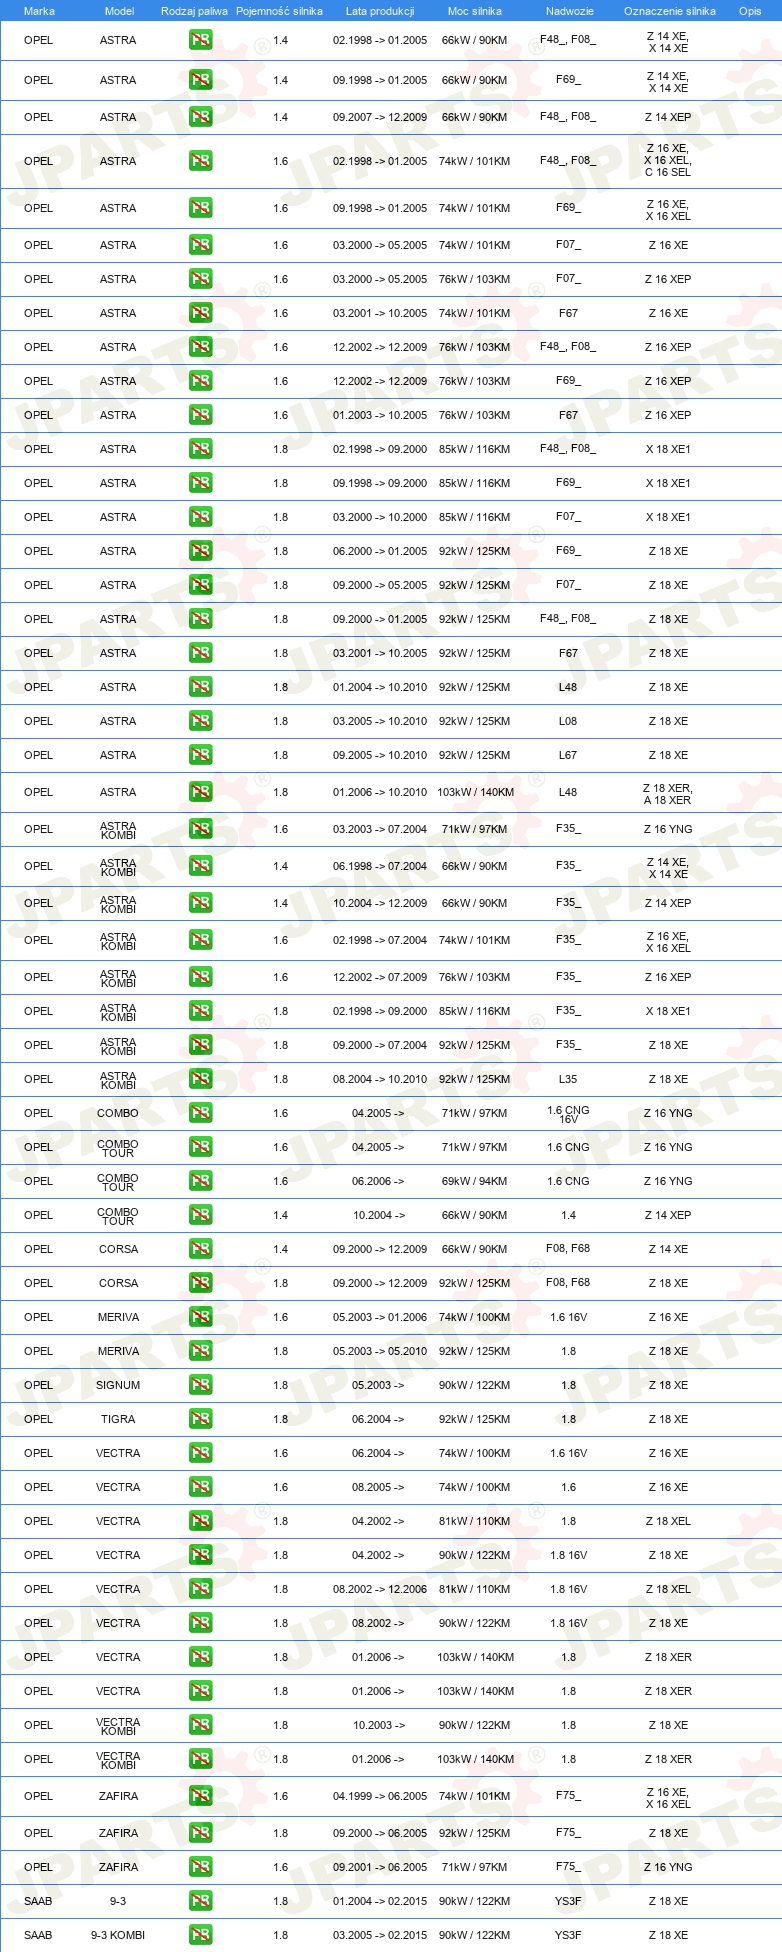Click the petrol fuel icon in the SAAB 9-3 KOMBI row
The image size is (782, 1952).
200,1934
